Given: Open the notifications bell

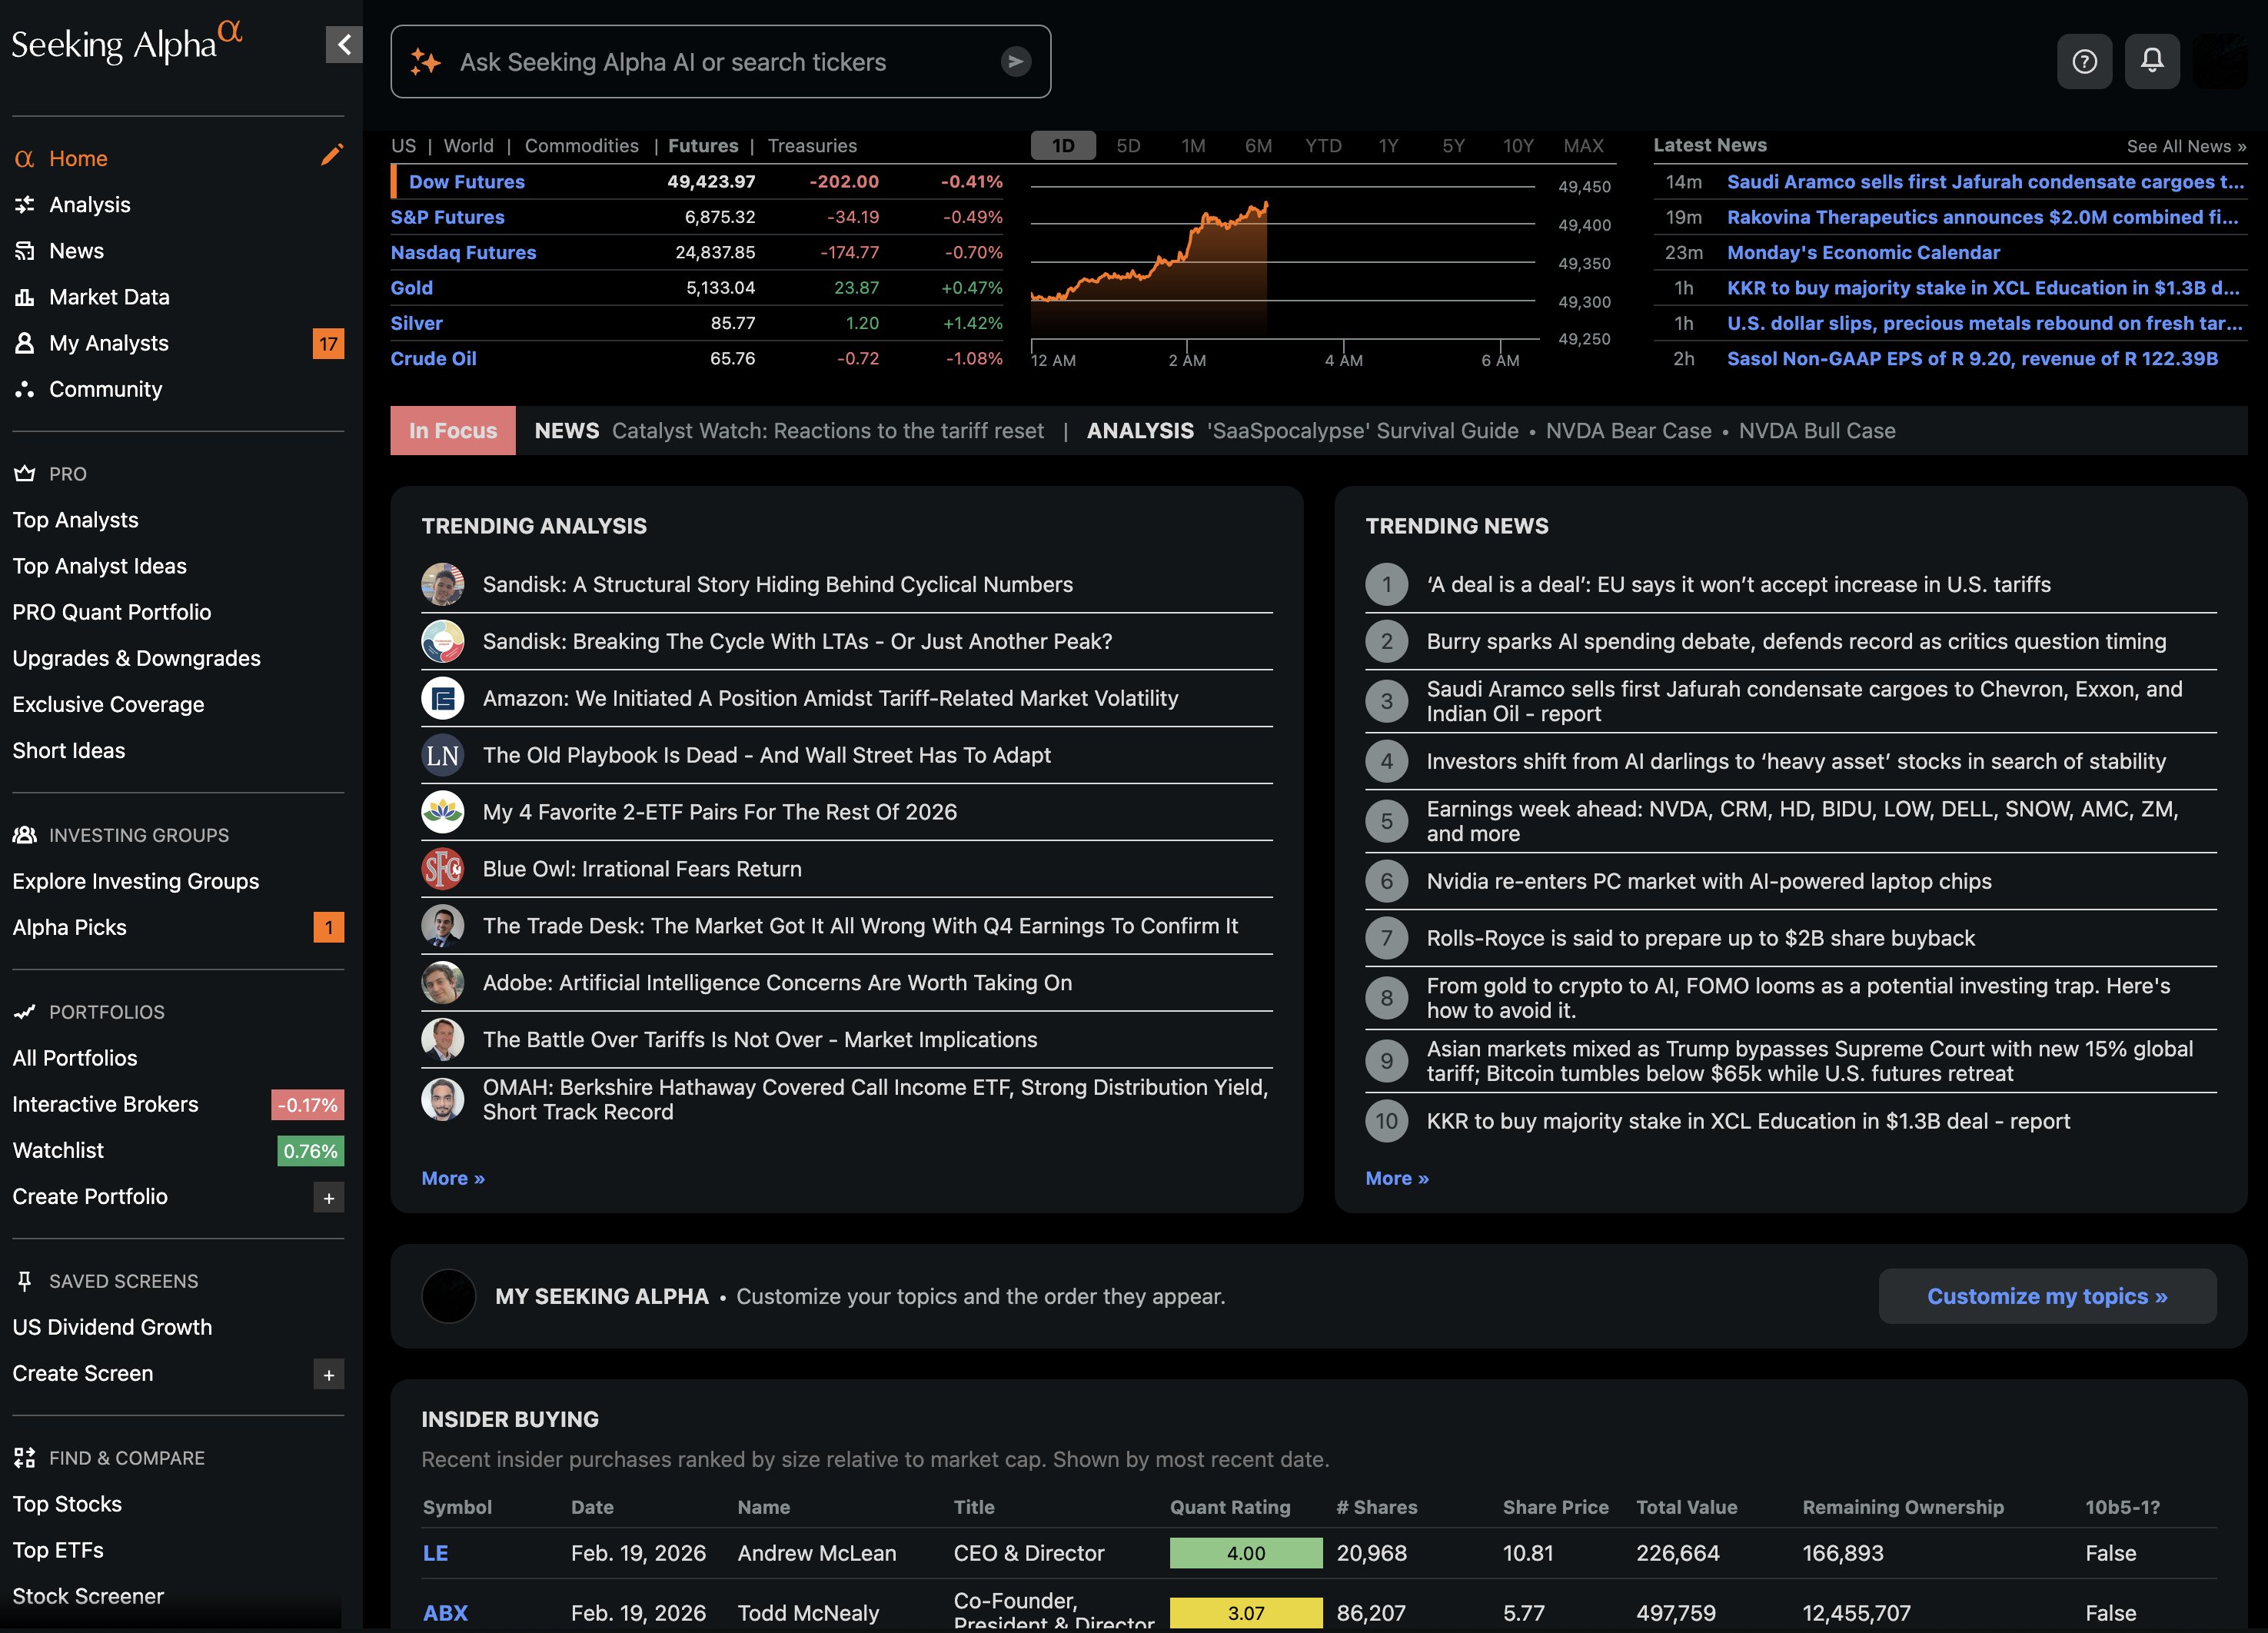Looking at the screenshot, I should (x=2152, y=61).
